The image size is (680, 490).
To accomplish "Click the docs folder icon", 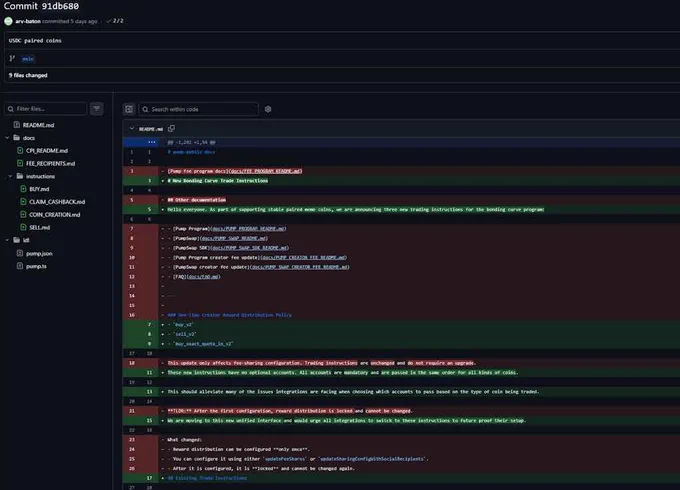I will pos(17,138).
